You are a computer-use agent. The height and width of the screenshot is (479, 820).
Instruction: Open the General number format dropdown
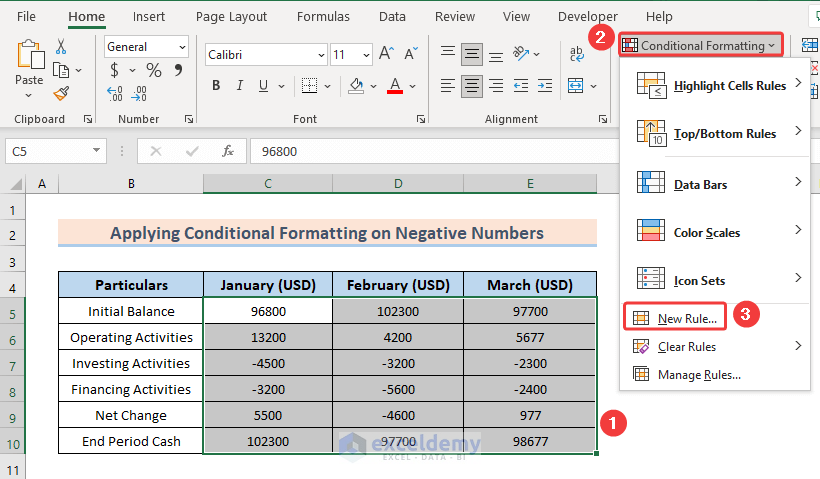(x=182, y=47)
